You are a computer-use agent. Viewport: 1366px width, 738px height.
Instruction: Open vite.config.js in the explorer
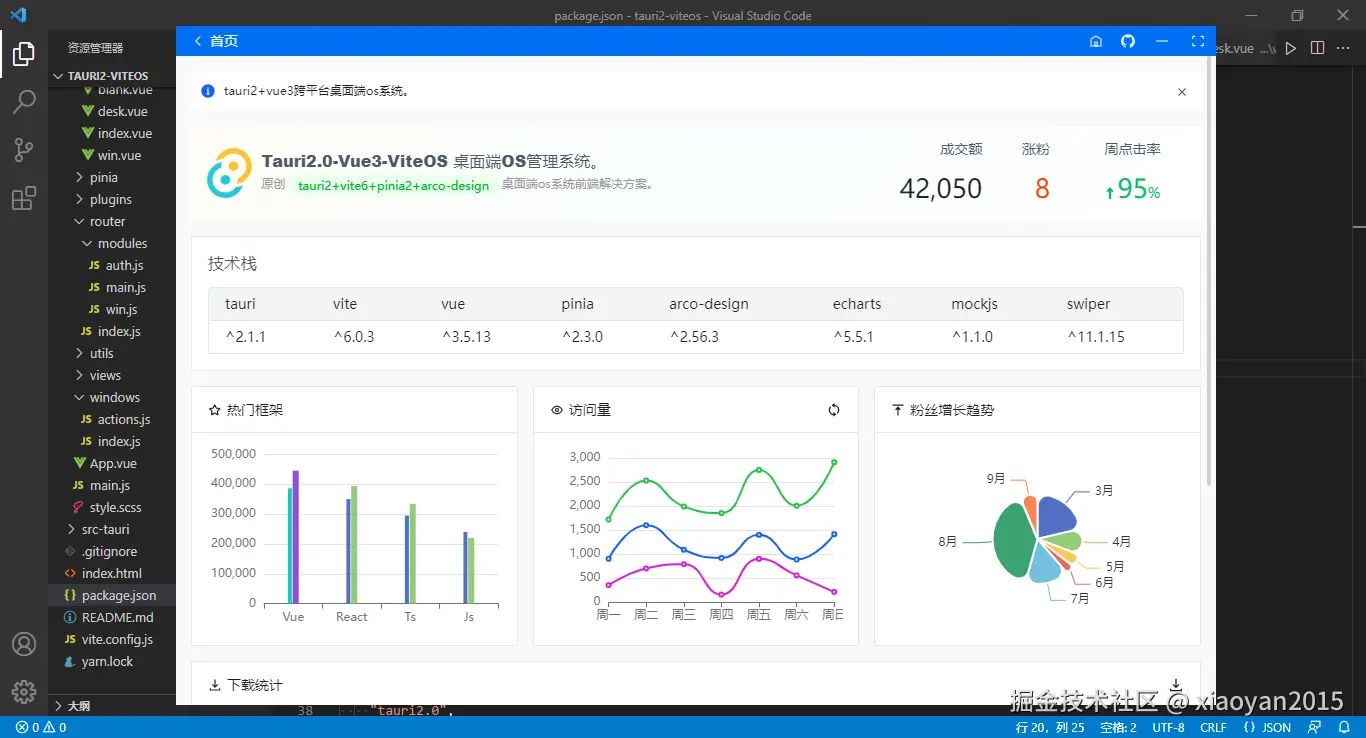tap(117, 640)
